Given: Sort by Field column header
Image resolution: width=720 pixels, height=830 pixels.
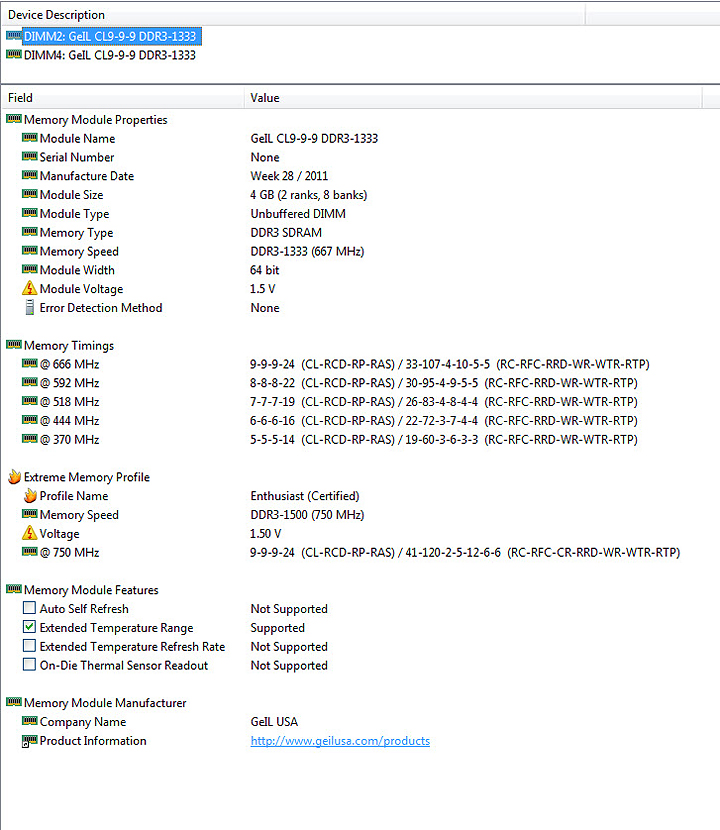Looking at the screenshot, I should [x=123, y=98].
